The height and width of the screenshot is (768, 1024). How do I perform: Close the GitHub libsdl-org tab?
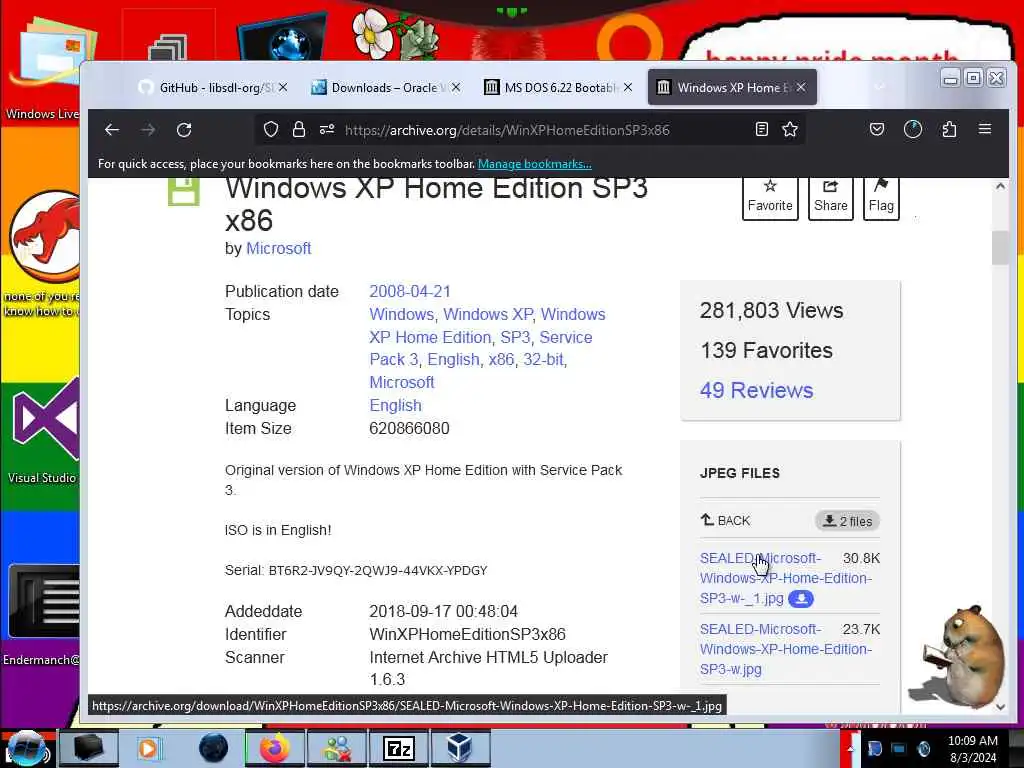click(x=283, y=87)
